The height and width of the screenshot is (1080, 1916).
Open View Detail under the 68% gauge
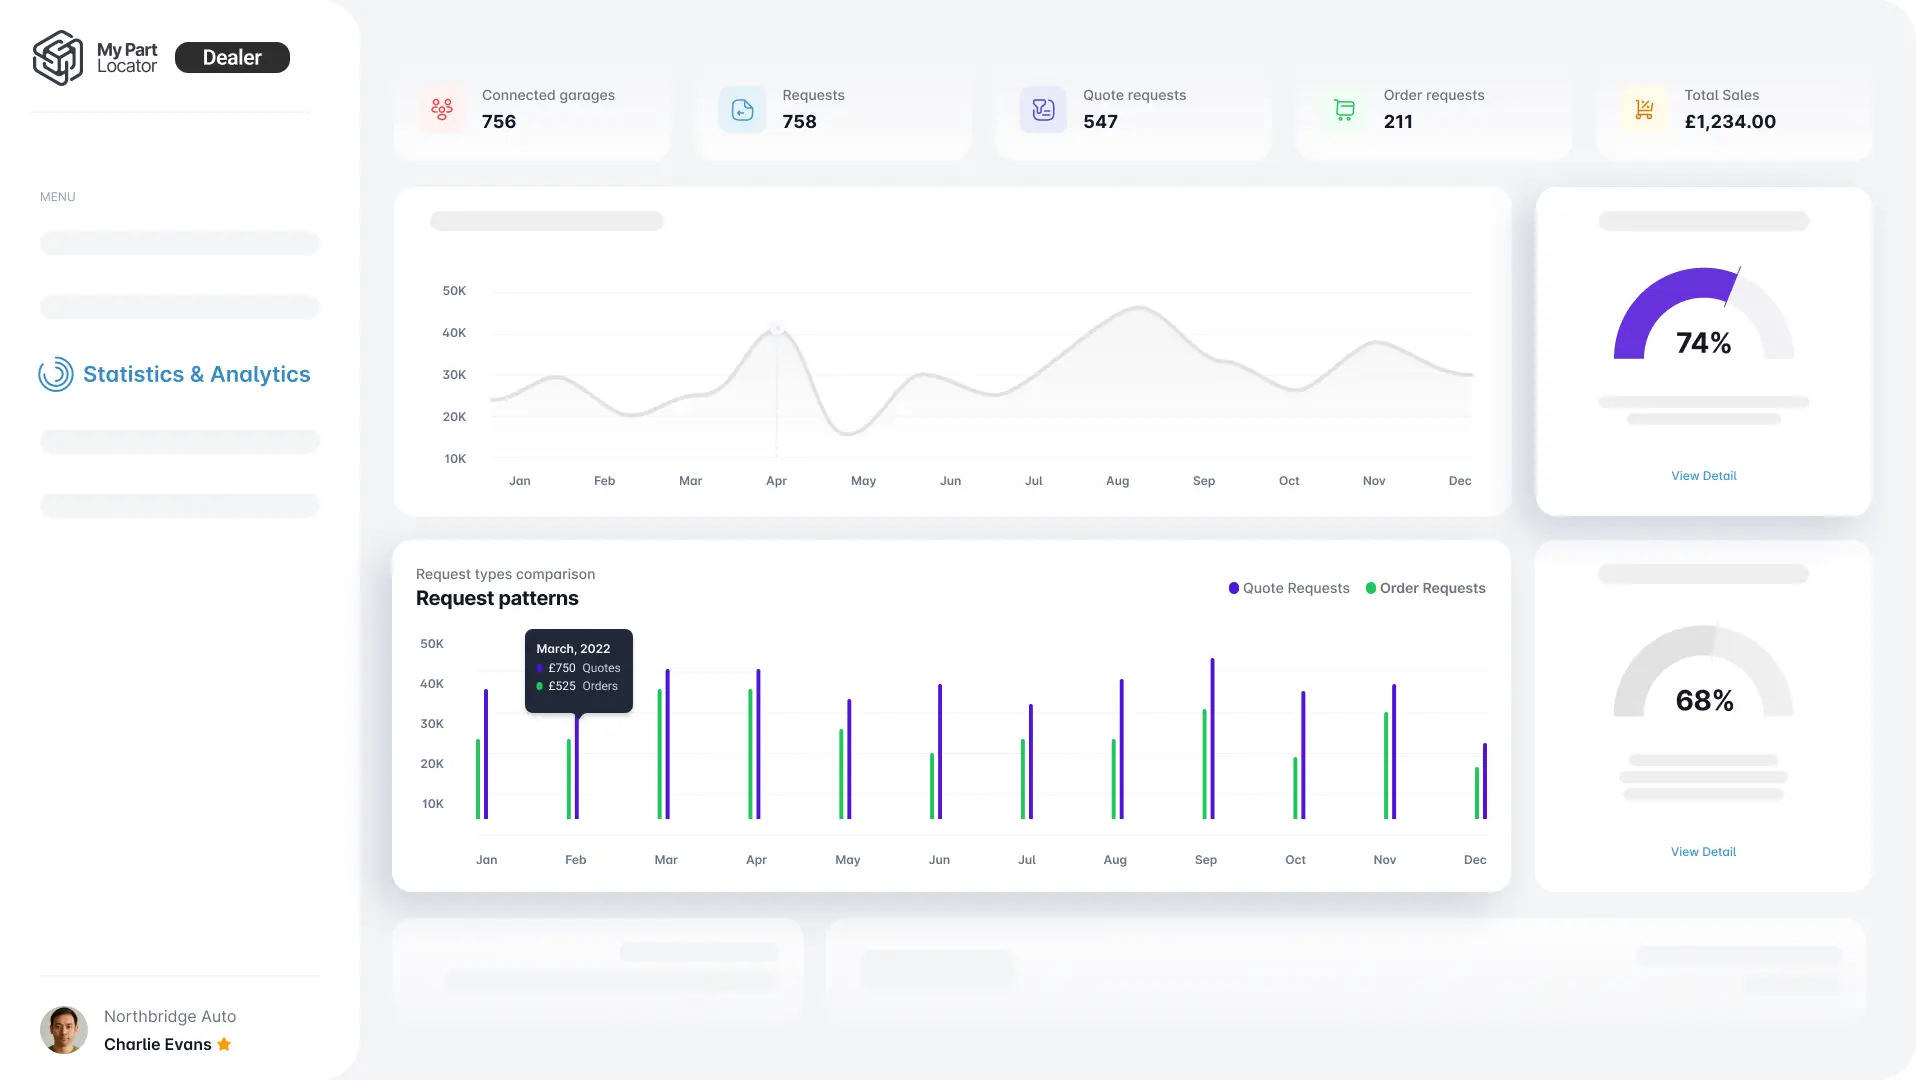pyautogui.click(x=1703, y=852)
